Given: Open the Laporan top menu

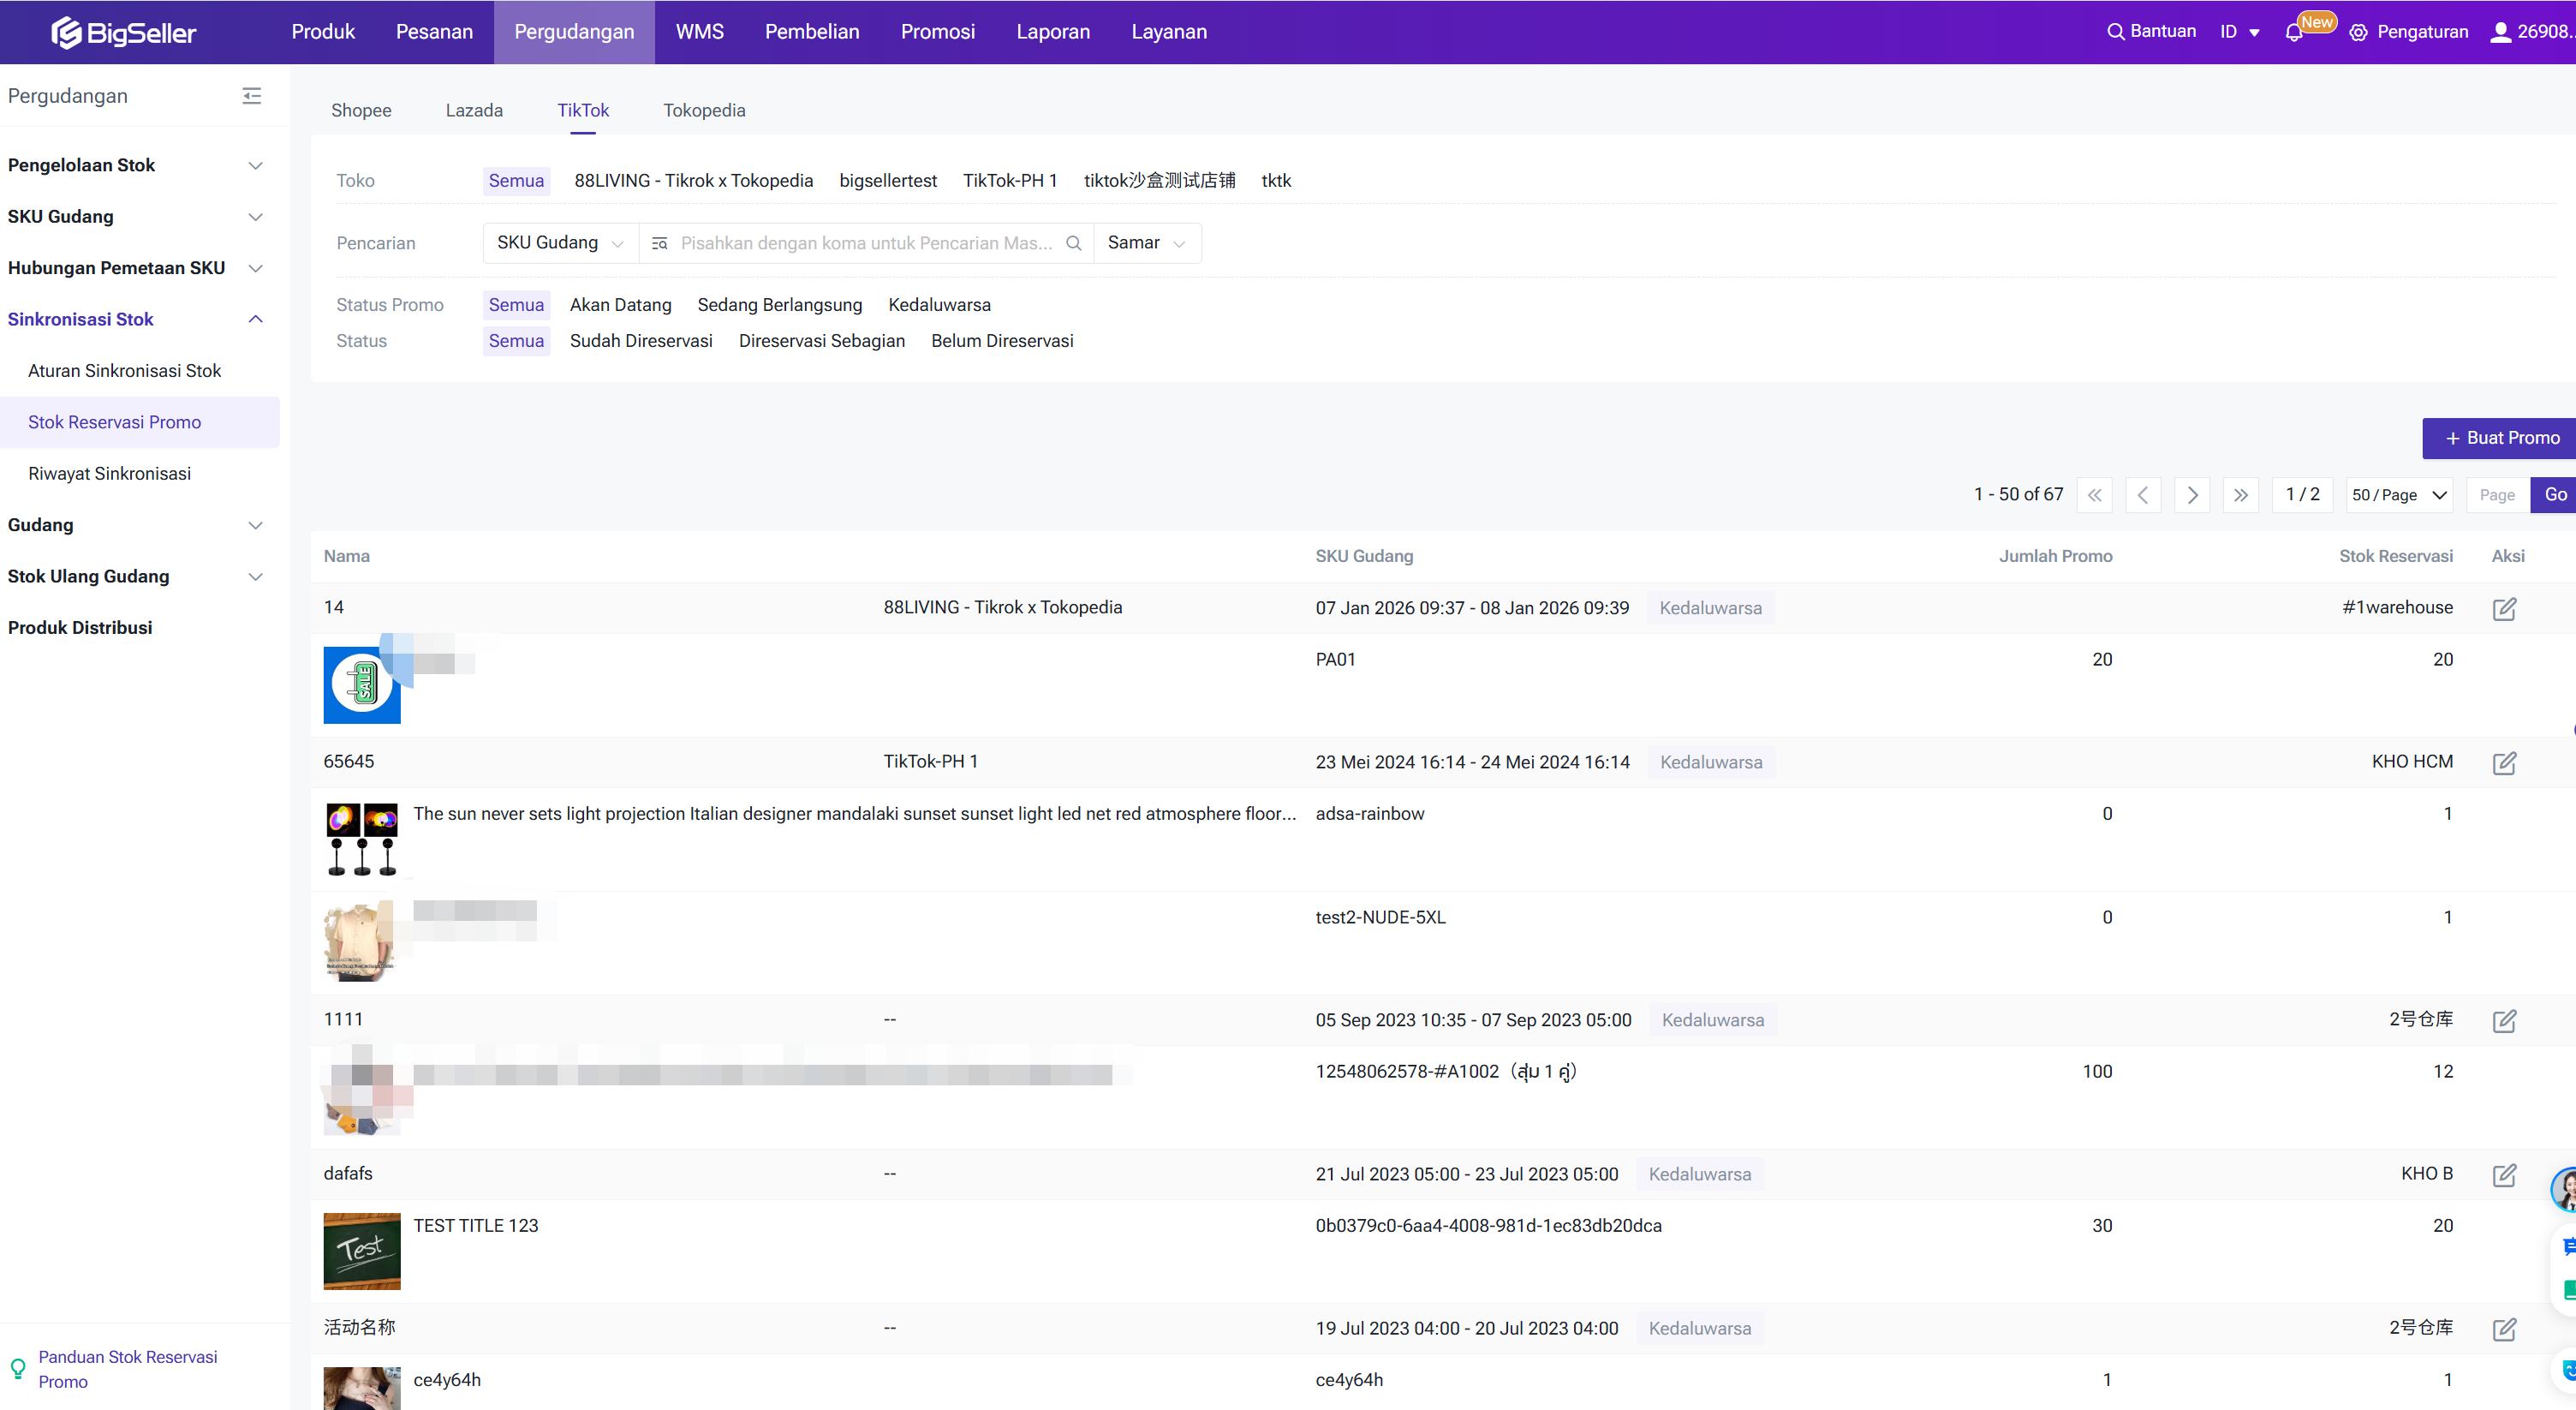Looking at the screenshot, I should click(x=1052, y=32).
